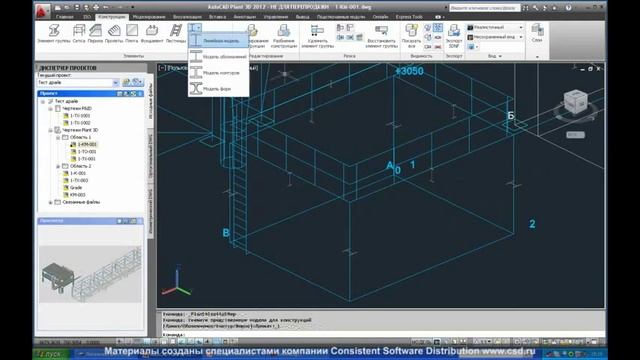Open the Несохраненный вид view dropdown
Image resolution: width=640 pixels, height=360 pixels.
point(495,37)
